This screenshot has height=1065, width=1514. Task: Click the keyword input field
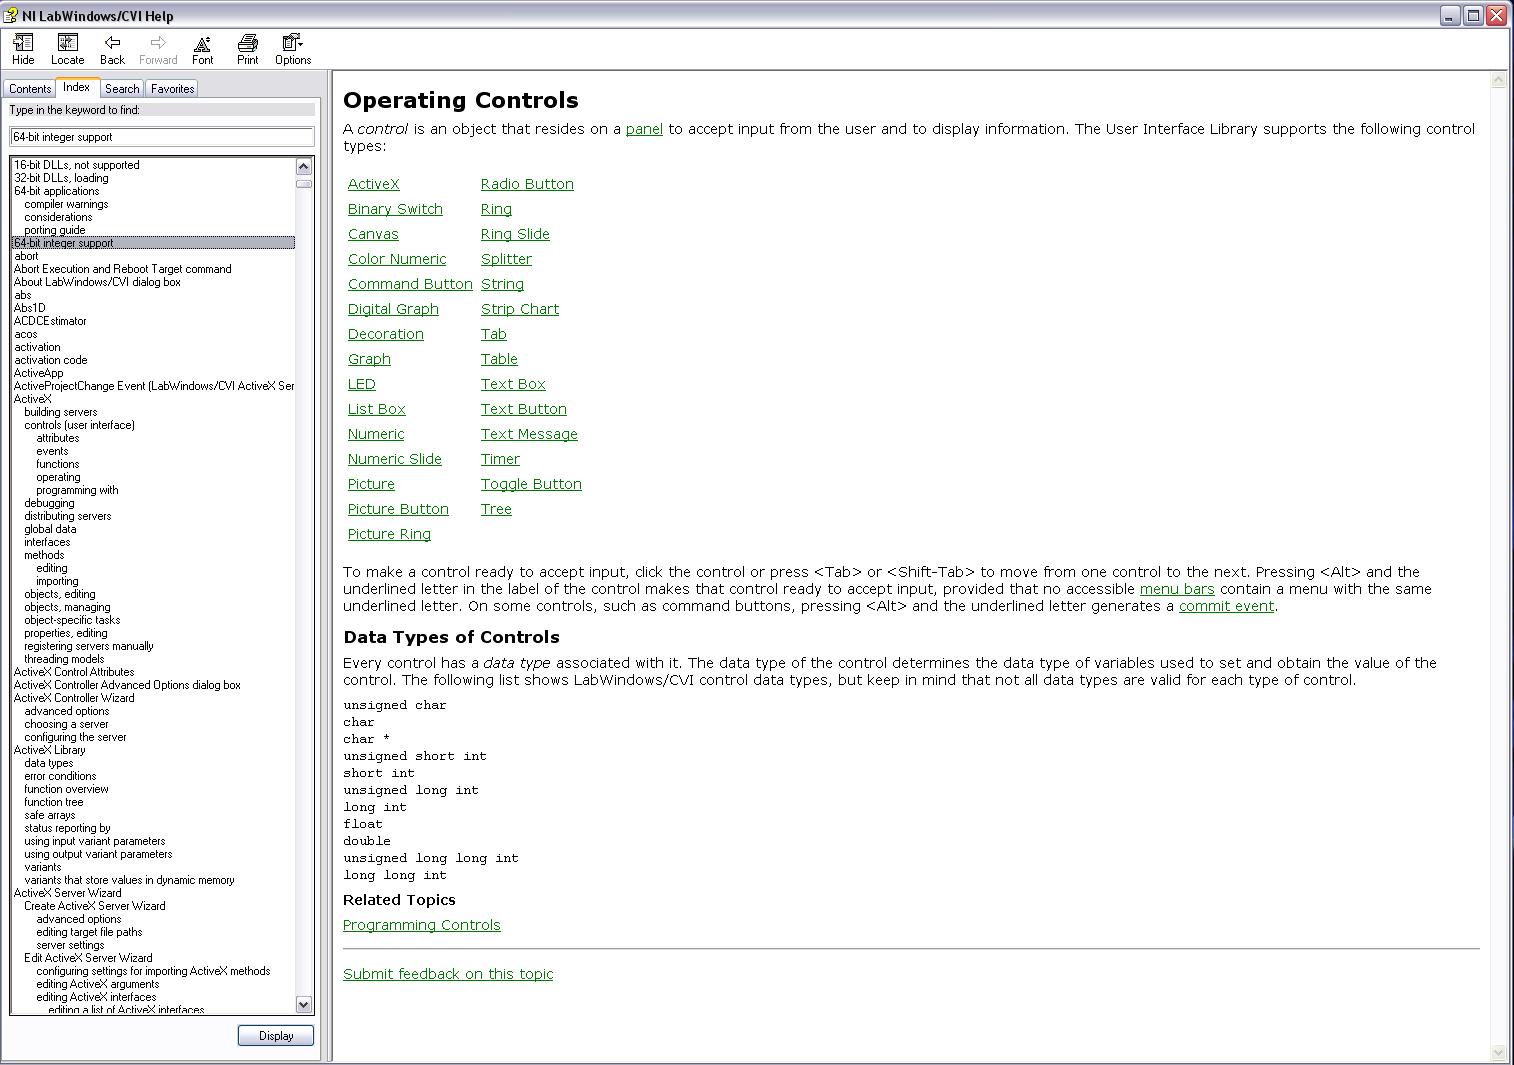pos(162,137)
